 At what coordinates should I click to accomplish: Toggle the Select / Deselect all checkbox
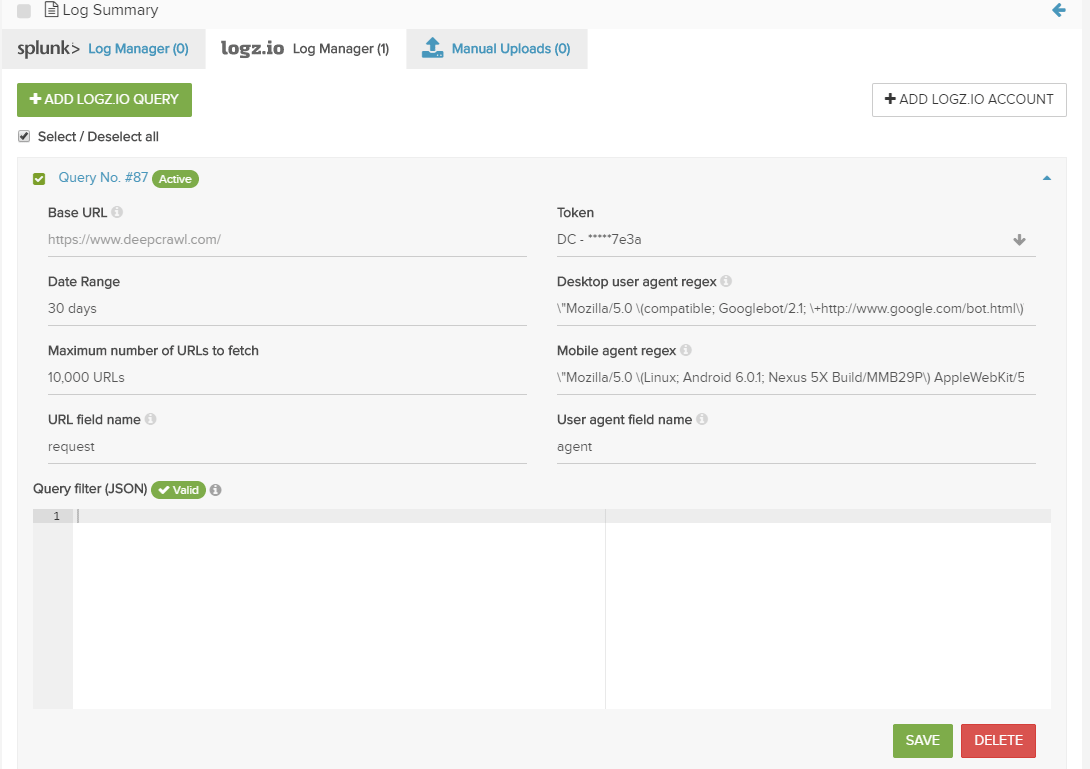coord(24,136)
